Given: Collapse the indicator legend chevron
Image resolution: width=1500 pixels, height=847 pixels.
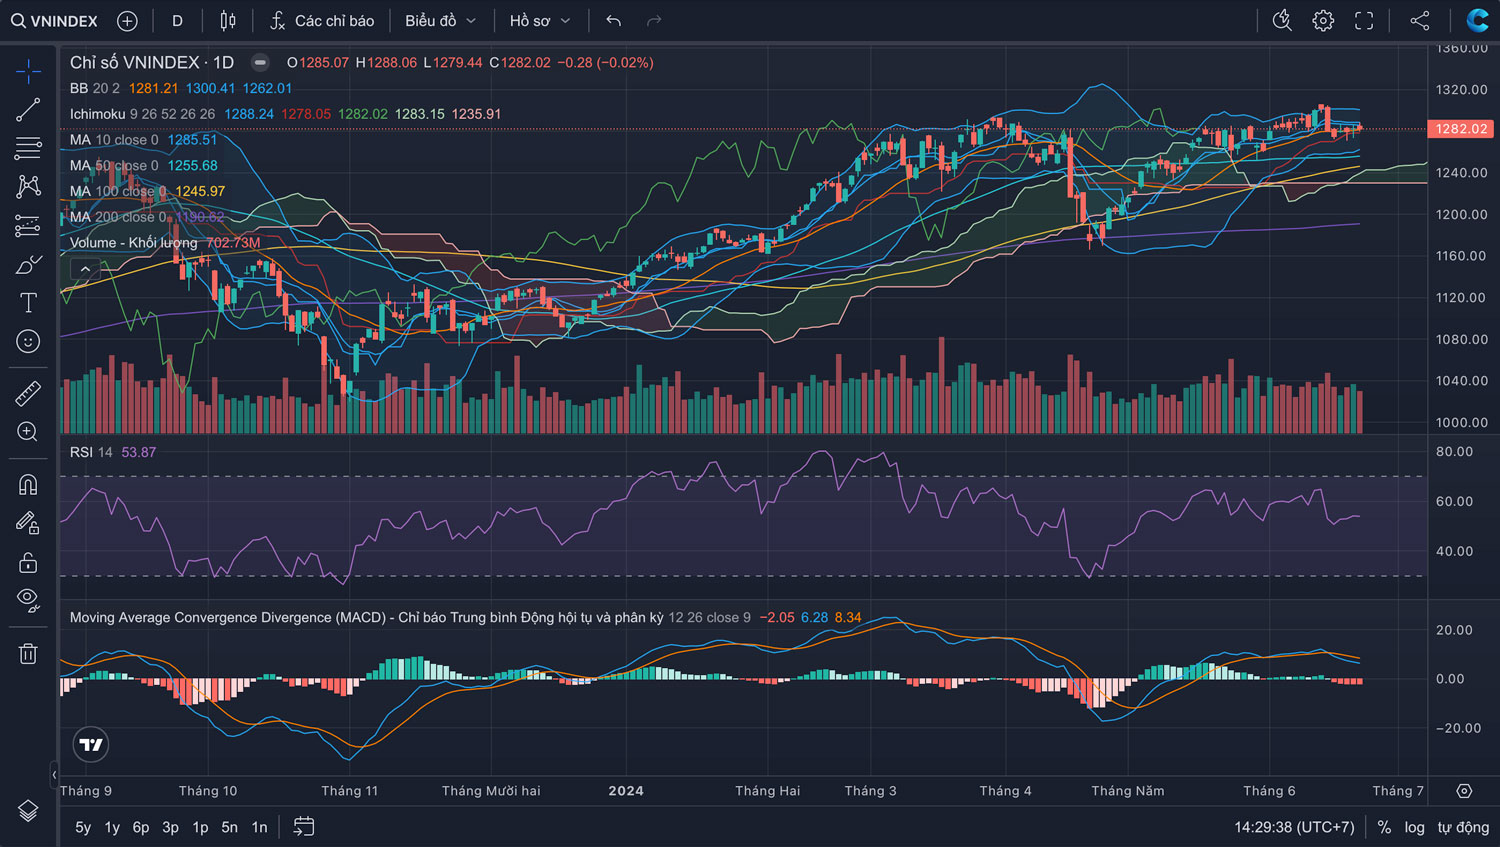Looking at the screenshot, I should (85, 269).
